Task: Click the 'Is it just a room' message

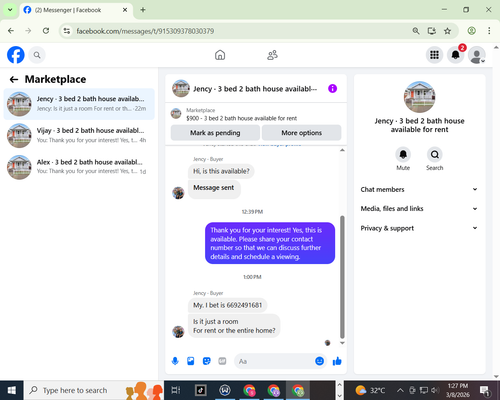Action: (x=234, y=326)
